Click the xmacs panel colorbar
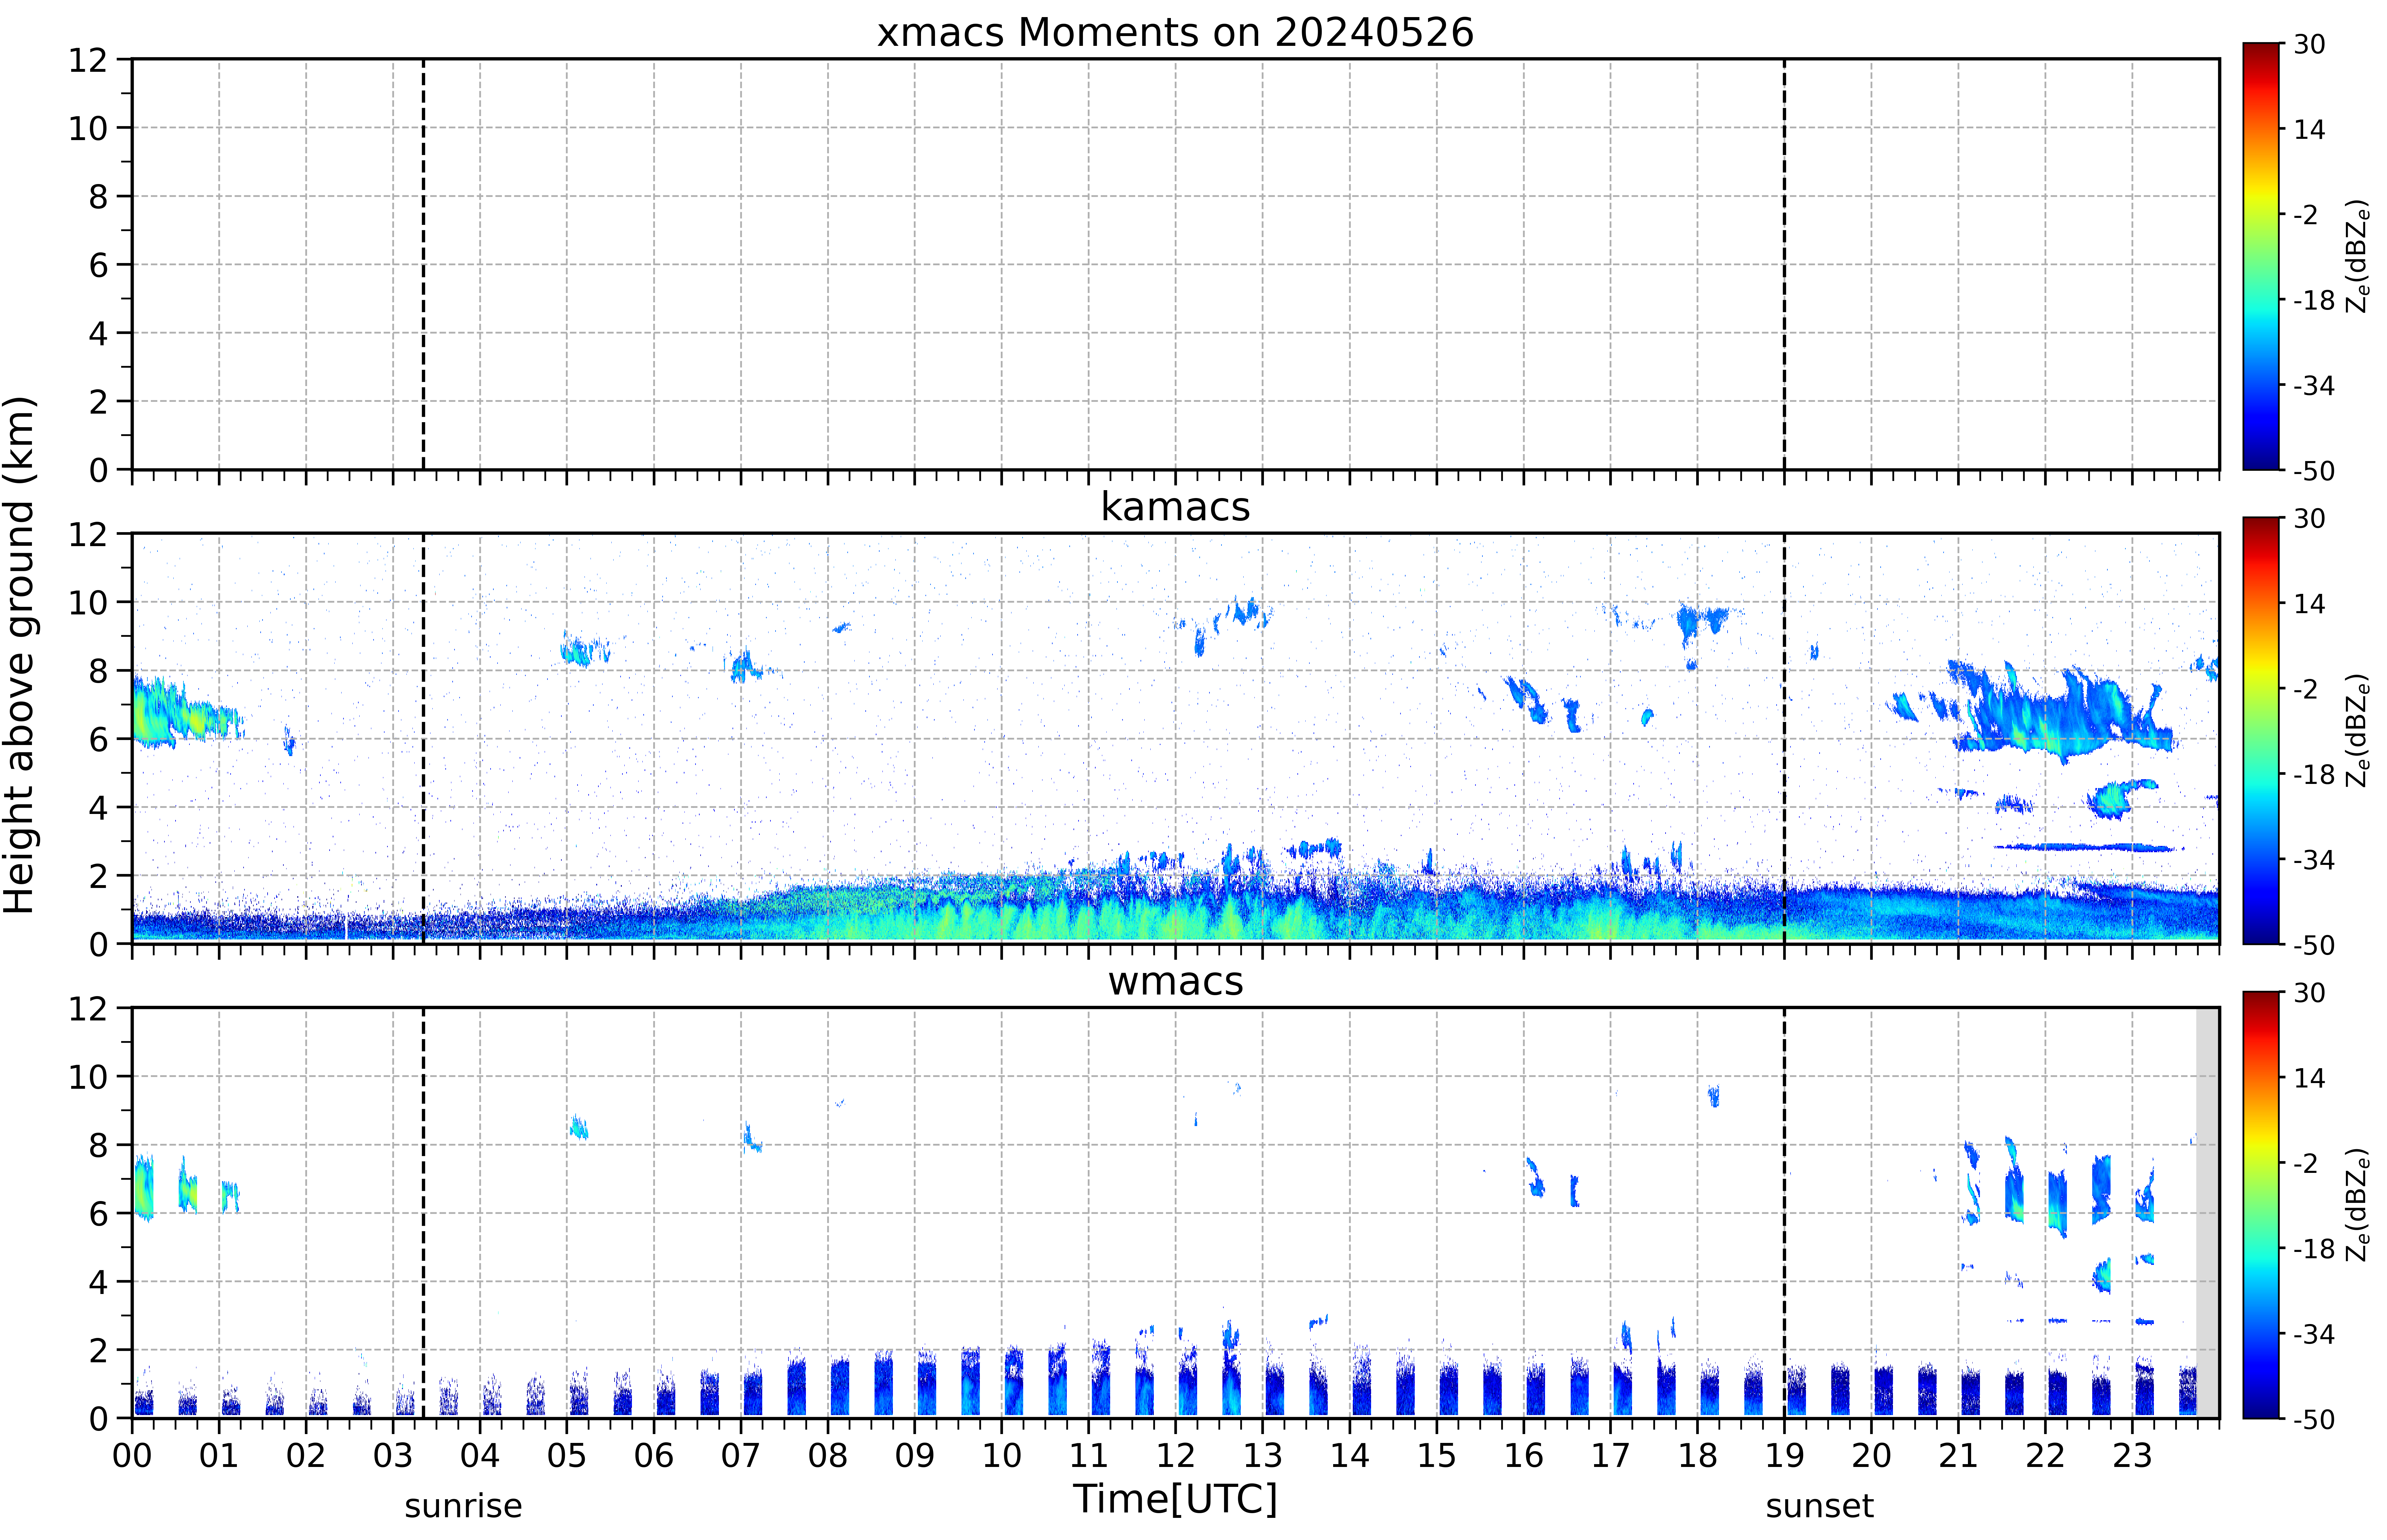The width and height of the screenshot is (2387, 1540). pyautogui.click(x=2261, y=256)
